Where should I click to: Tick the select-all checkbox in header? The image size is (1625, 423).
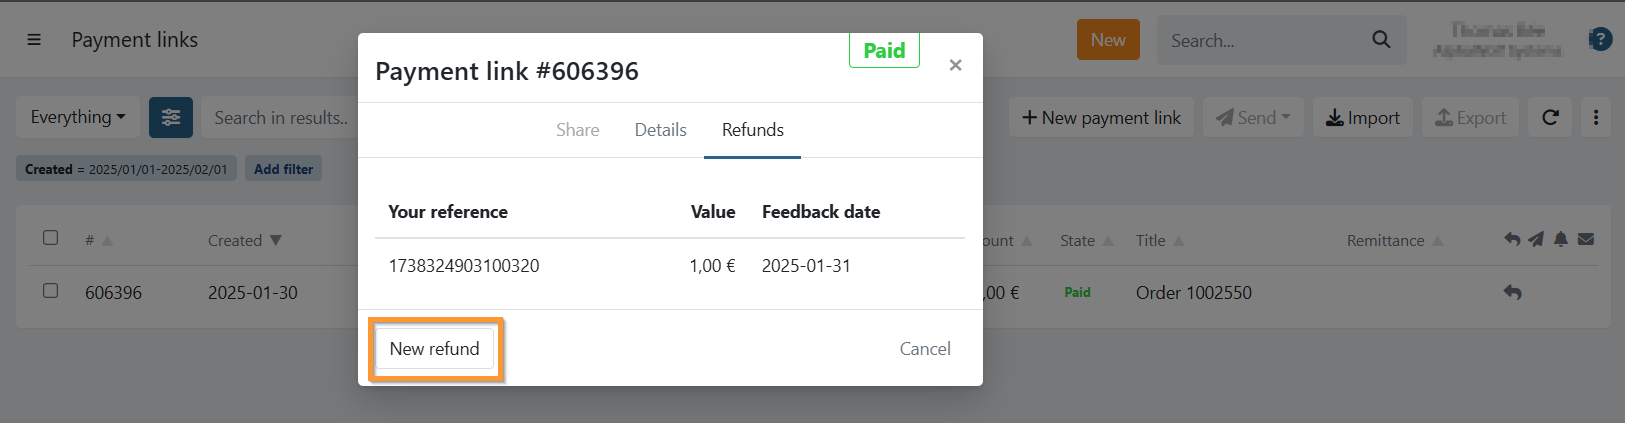point(51,238)
